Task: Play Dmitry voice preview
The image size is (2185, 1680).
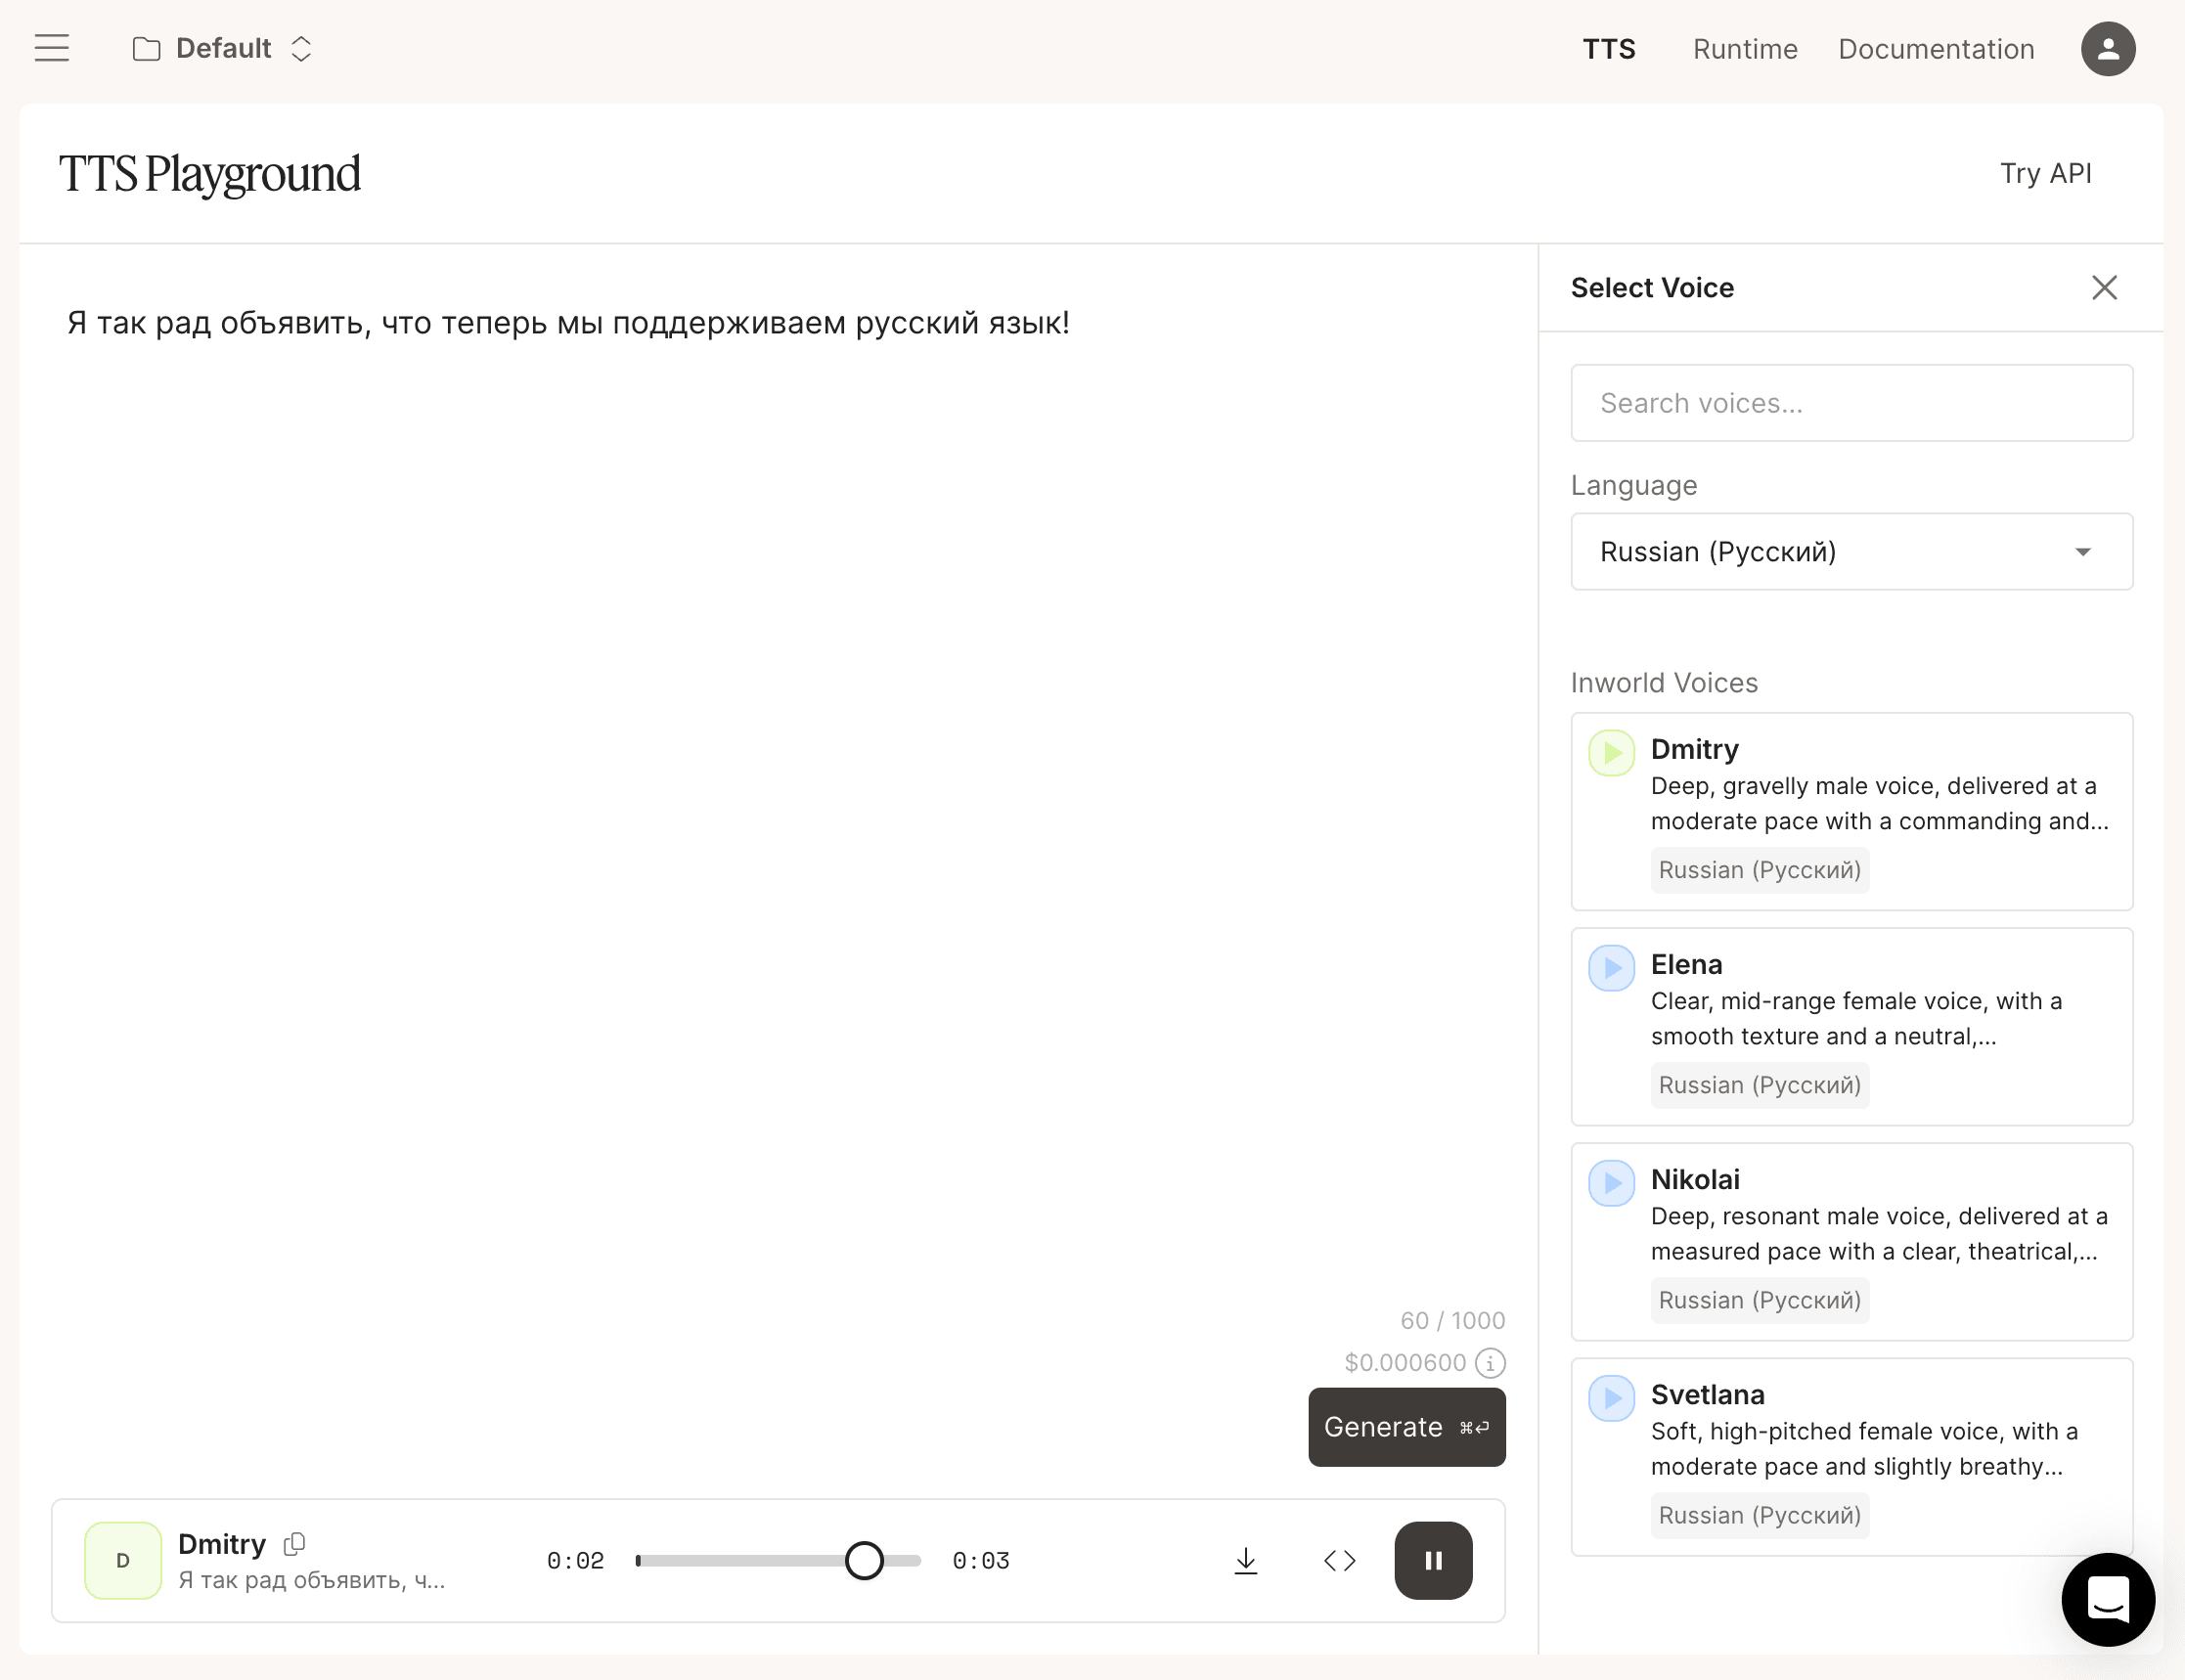Action: click(x=1611, y=753)
